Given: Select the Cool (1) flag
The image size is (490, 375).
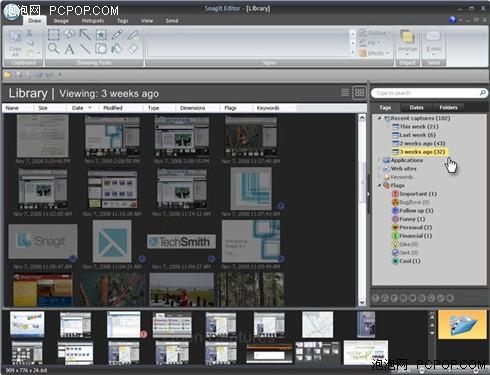Looking at the screenshot, I should [x=406, y=261].
